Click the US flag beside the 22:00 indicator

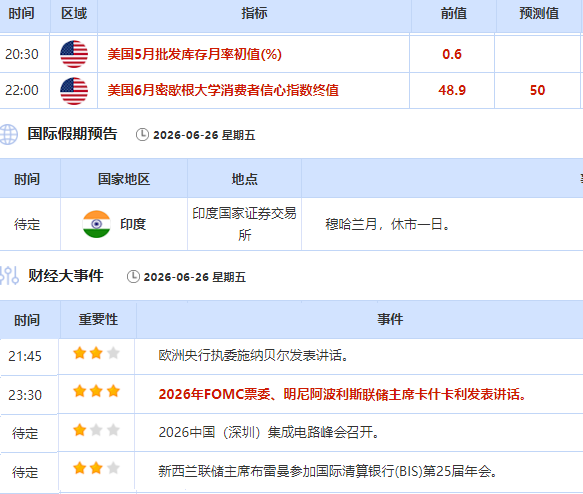pyautogui.click(x=74, y=91)
